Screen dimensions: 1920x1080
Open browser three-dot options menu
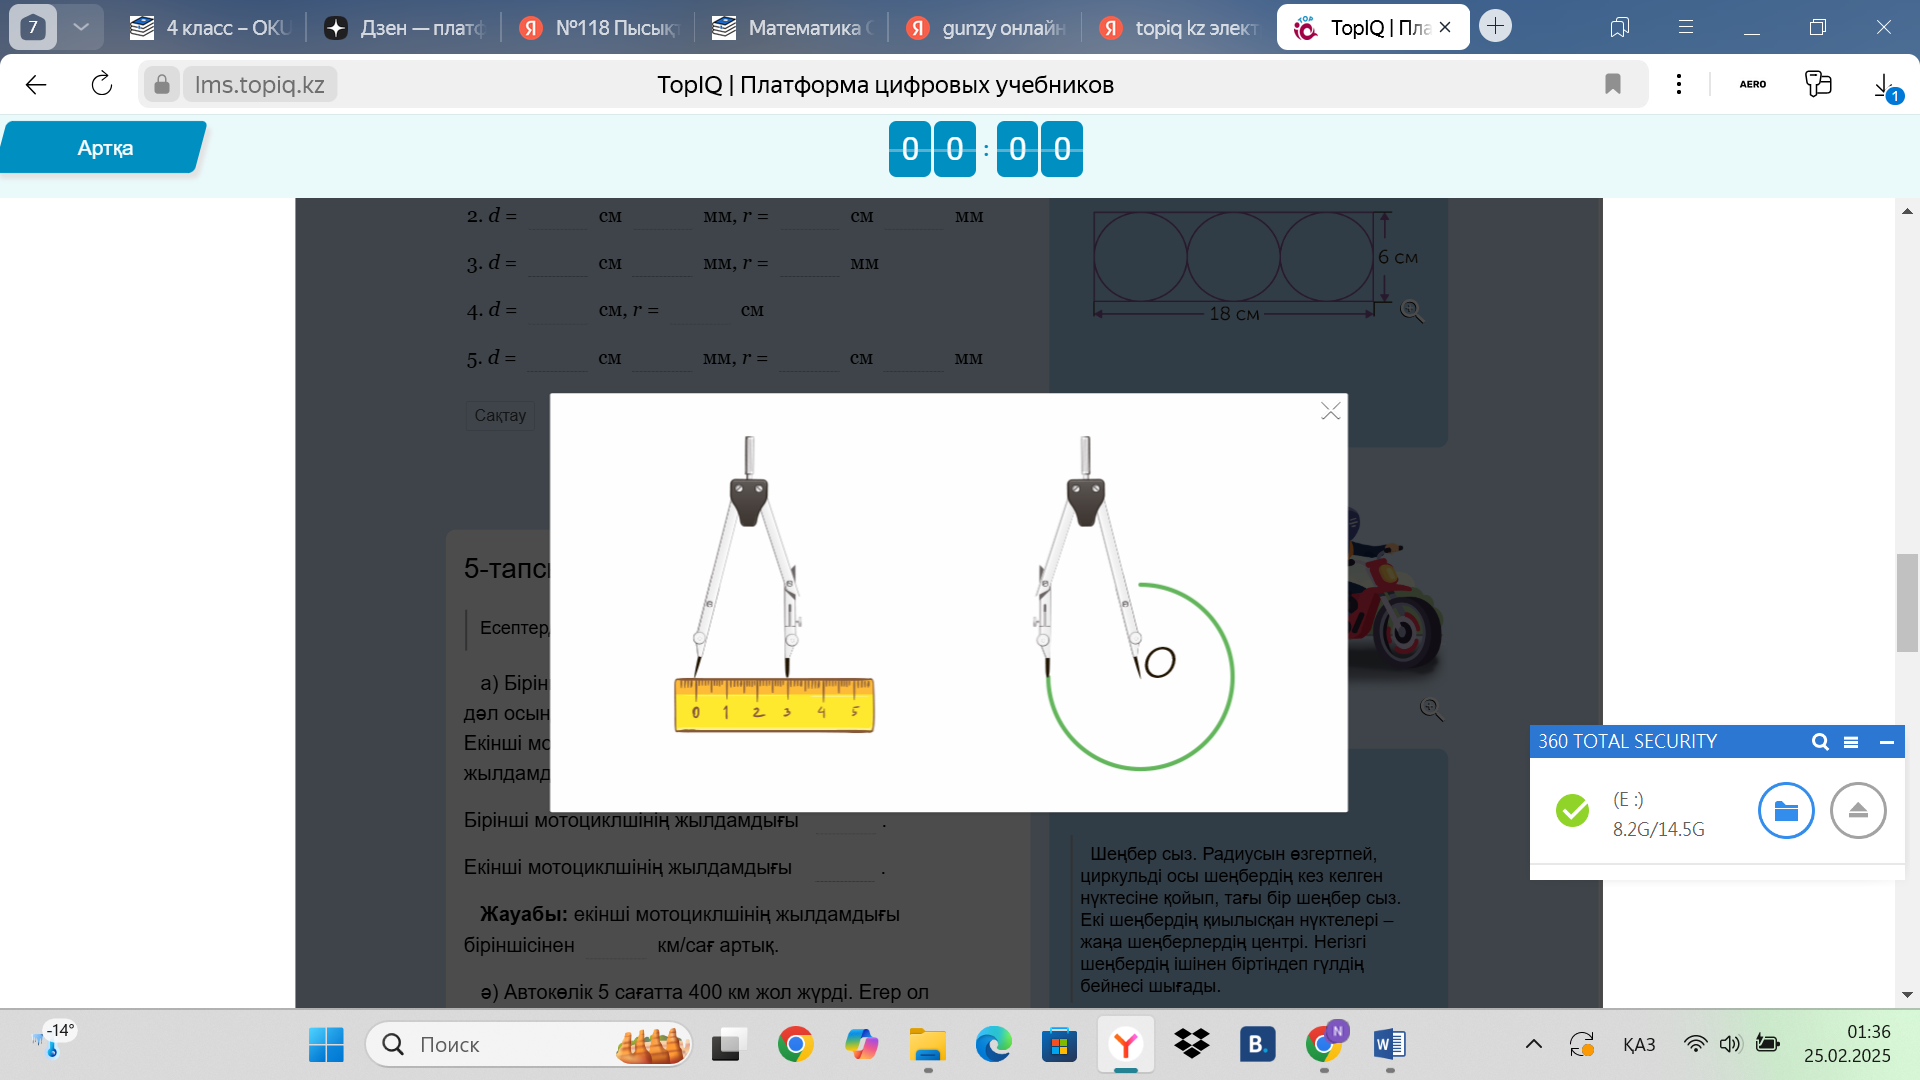[x=1679, y=84]
